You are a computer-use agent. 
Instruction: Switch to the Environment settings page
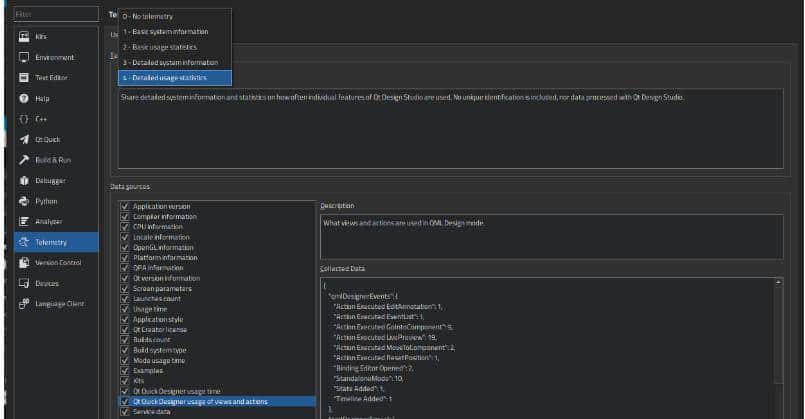(56, 57)
